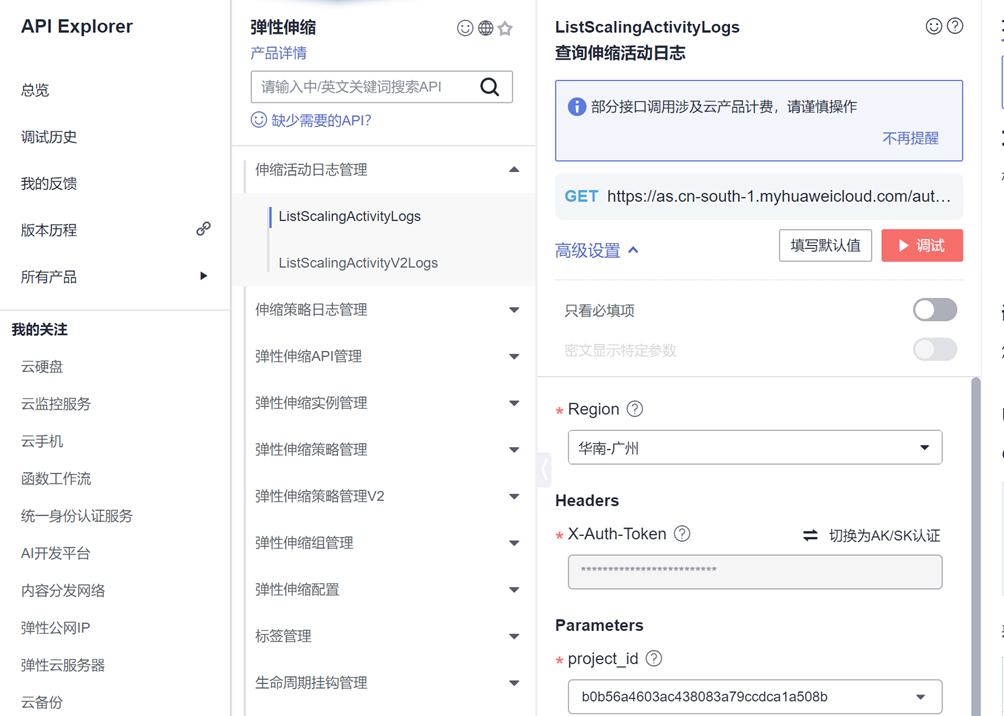The height and width of the screenshot is (716, 1004).
Task: Open AI开发平台 under 我的关注
Action: (56, 553)
